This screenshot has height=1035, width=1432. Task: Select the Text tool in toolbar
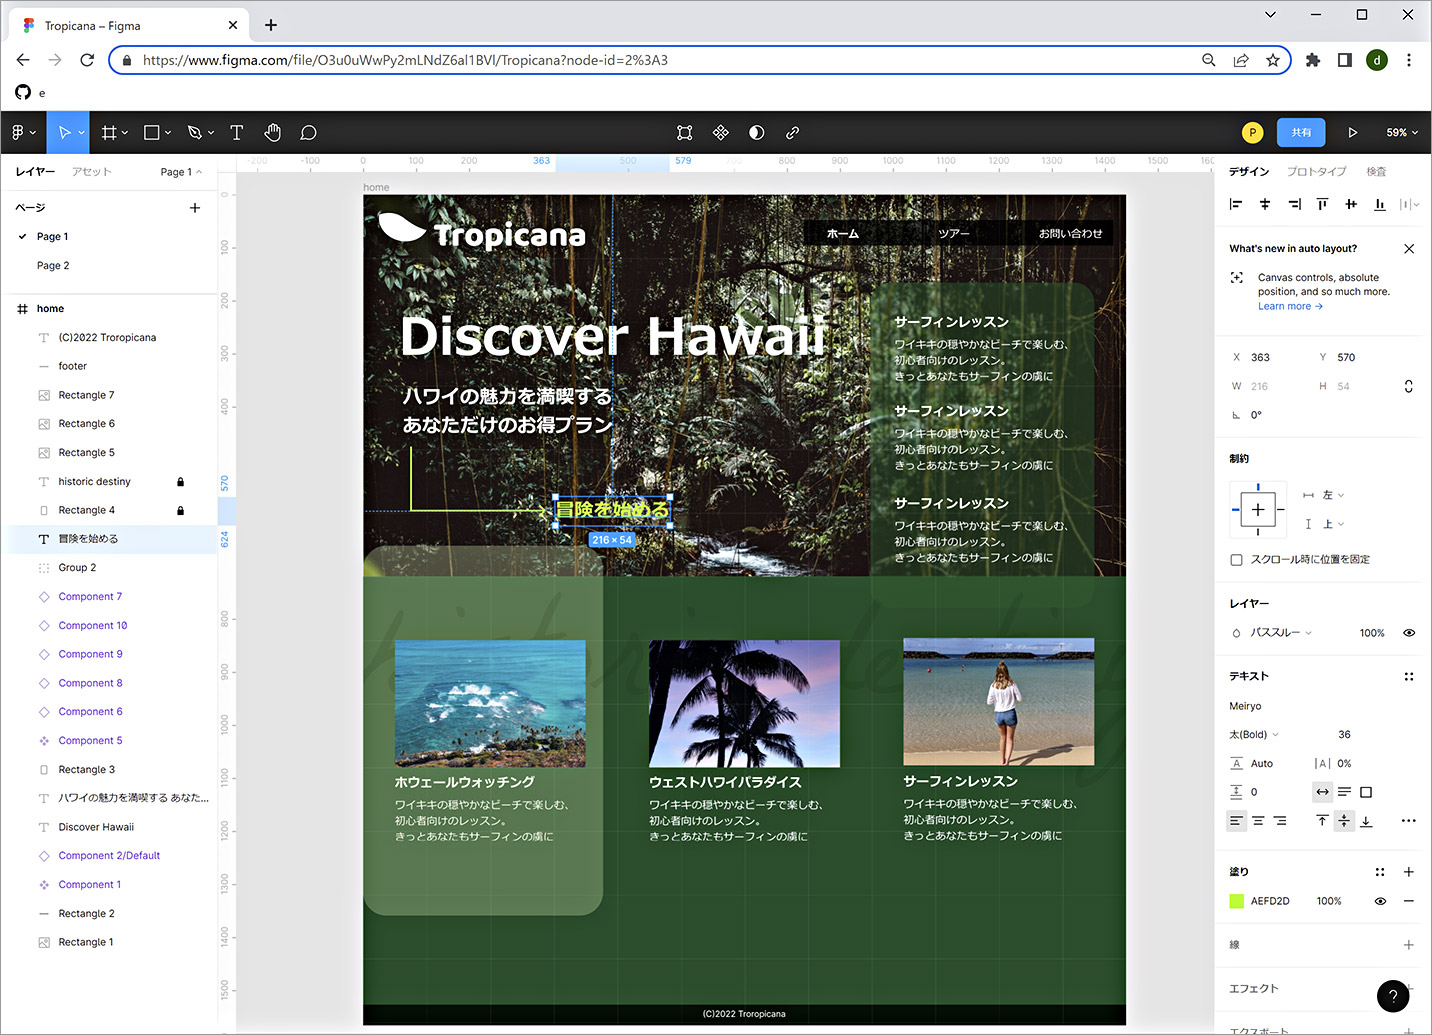point(237,132)
